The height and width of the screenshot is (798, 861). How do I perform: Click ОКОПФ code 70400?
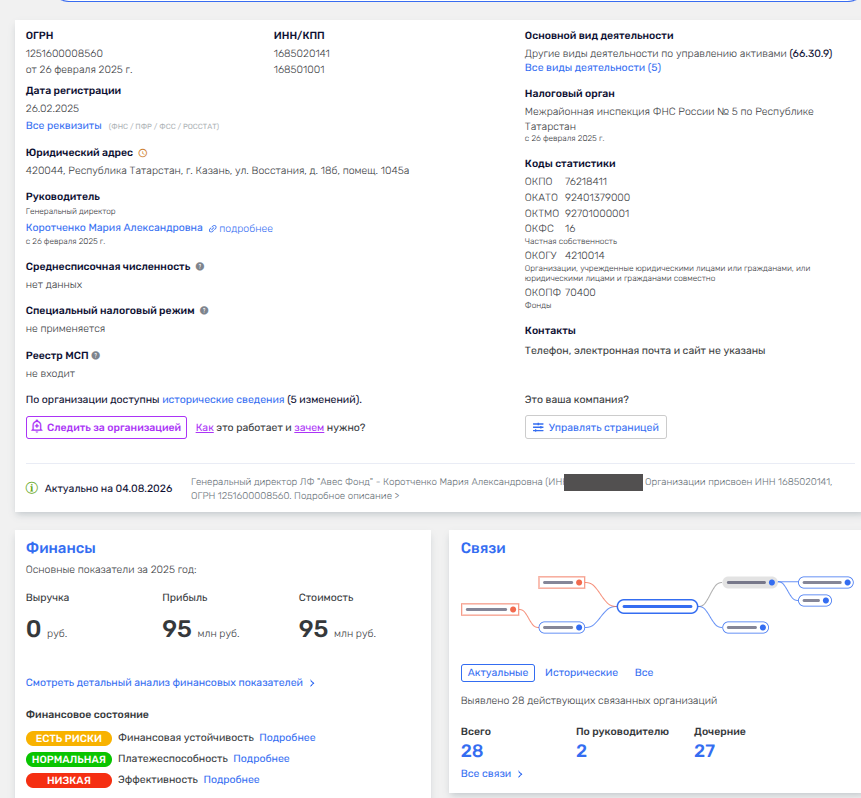coord(580,292)
